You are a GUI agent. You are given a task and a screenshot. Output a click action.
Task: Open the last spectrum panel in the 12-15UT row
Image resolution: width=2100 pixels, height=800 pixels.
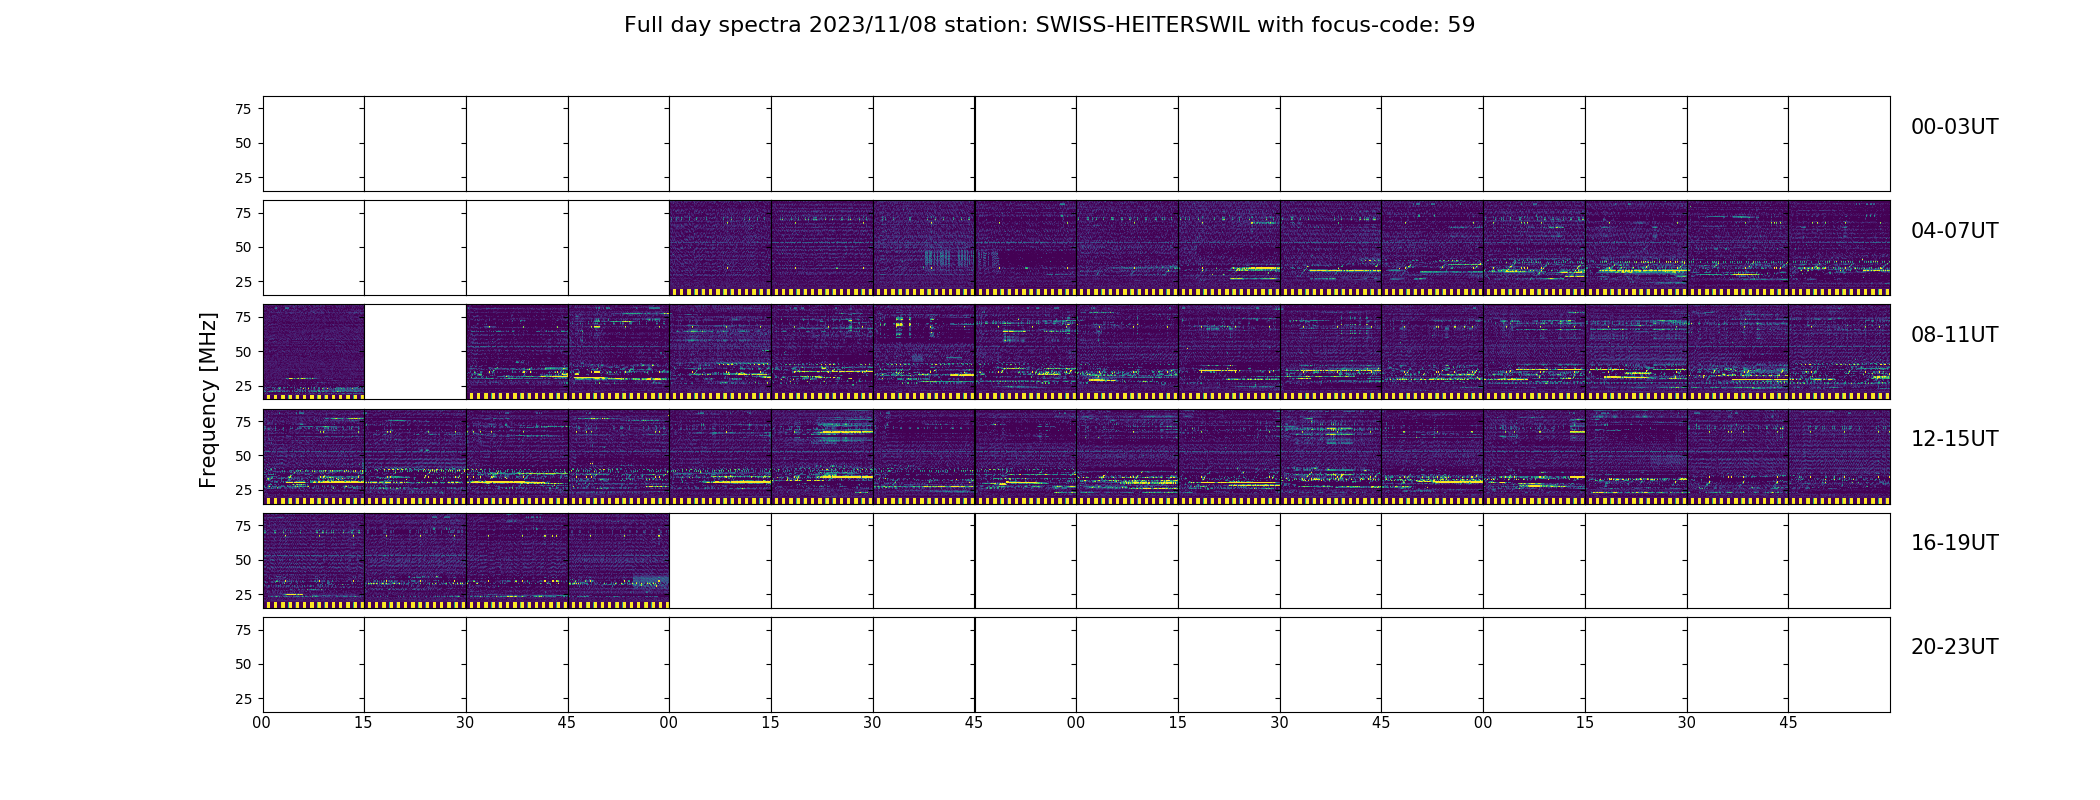click(1839, 456)
